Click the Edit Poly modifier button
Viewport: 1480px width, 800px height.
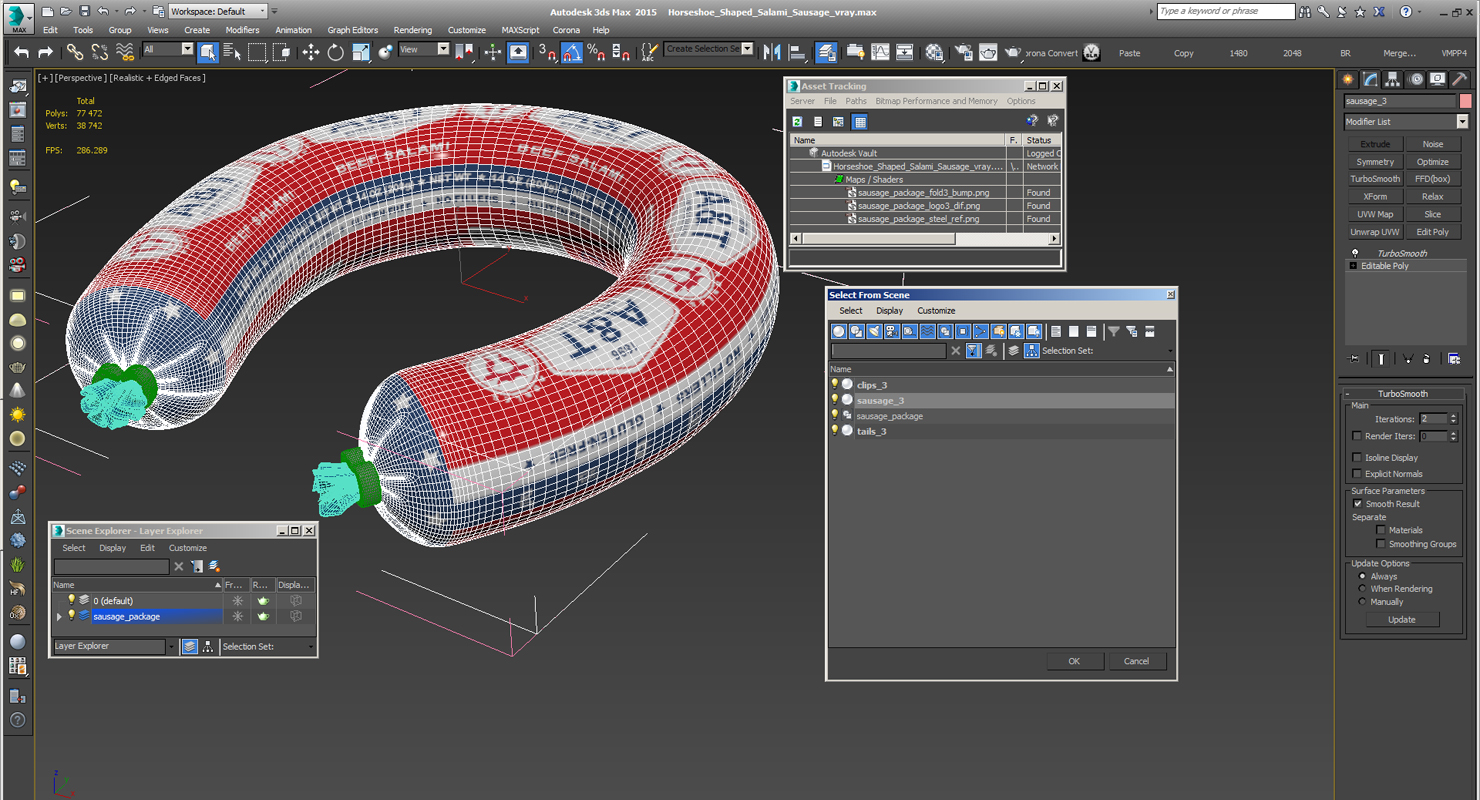coord(1432,232)
